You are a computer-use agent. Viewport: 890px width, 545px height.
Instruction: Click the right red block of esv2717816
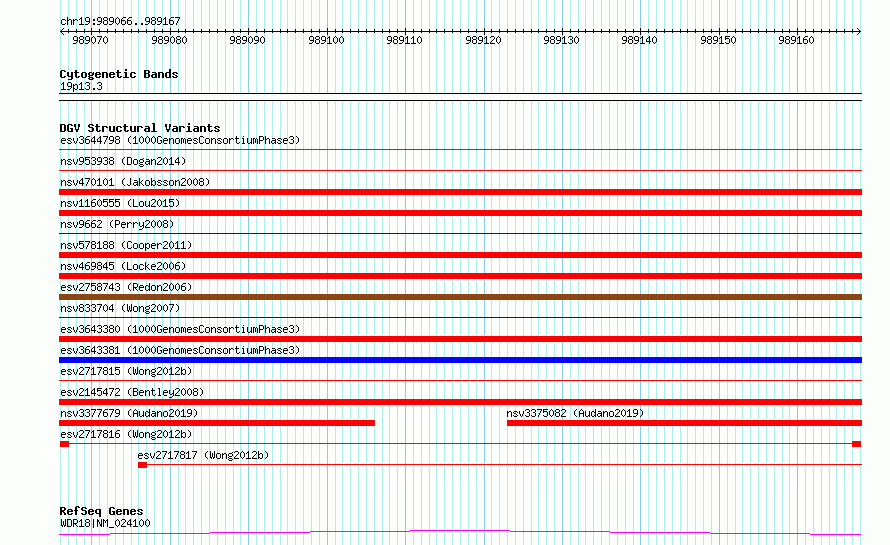(857, 444)
